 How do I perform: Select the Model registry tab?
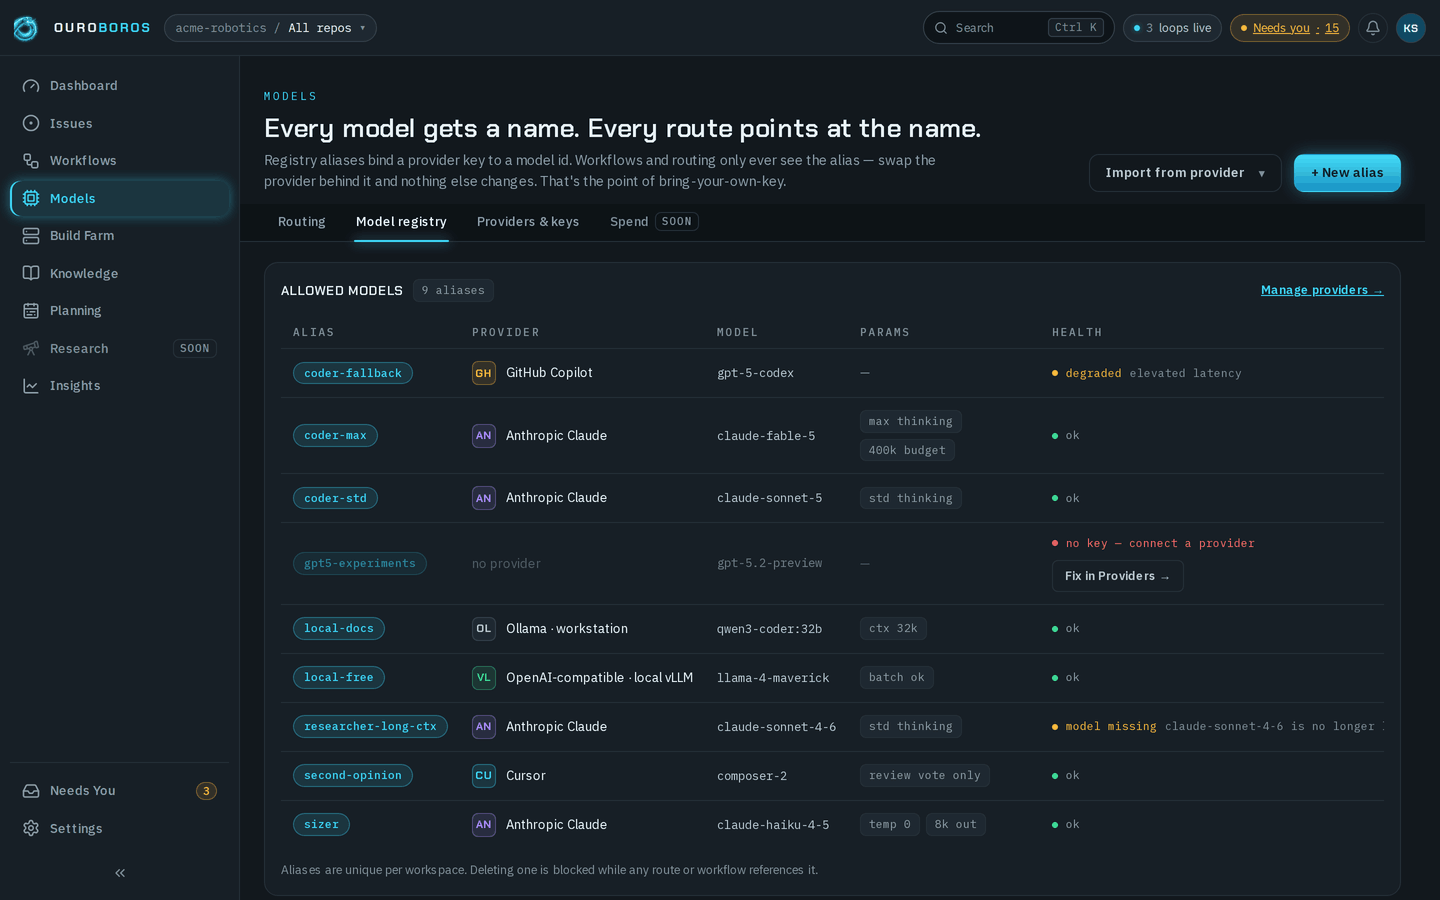pyautogui.click(x=401, y=222)
